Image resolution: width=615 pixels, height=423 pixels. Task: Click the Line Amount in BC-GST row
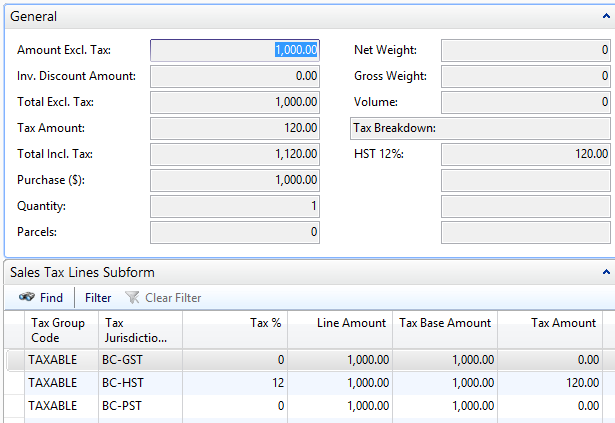340,360
